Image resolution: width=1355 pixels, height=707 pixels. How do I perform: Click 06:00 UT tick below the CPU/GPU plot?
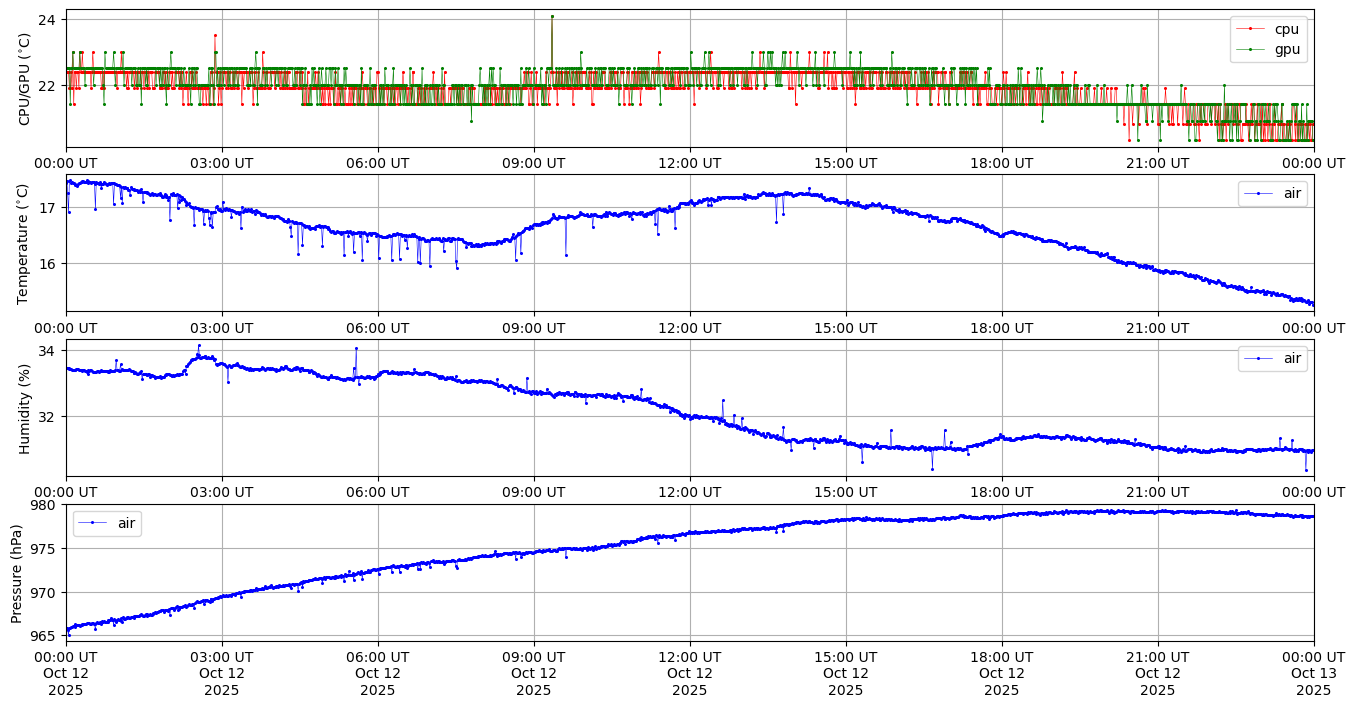(x=377, y=163)
